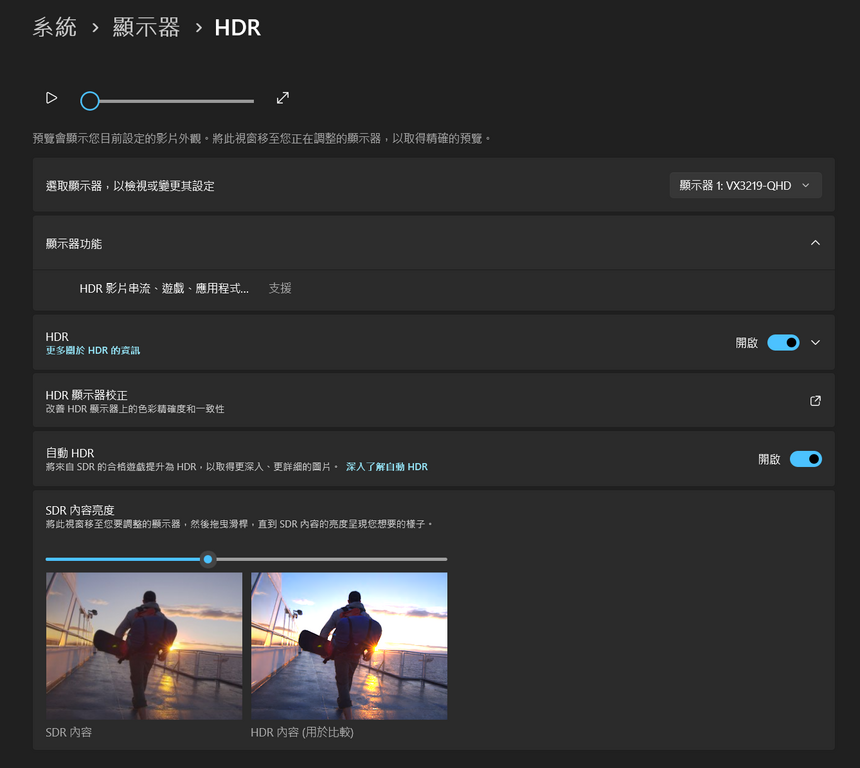Expand the HDR options chevron
860x768 pixels.
pyautogui.click(x=815, y=343)
